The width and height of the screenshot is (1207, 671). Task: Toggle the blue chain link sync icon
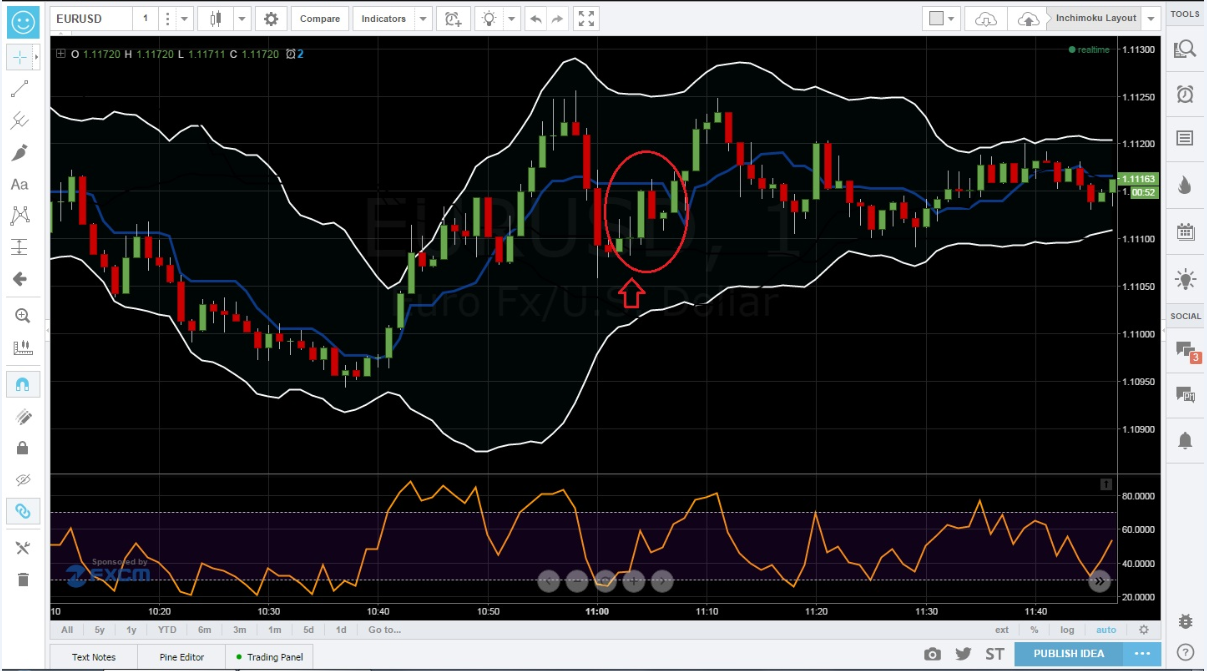22,511
